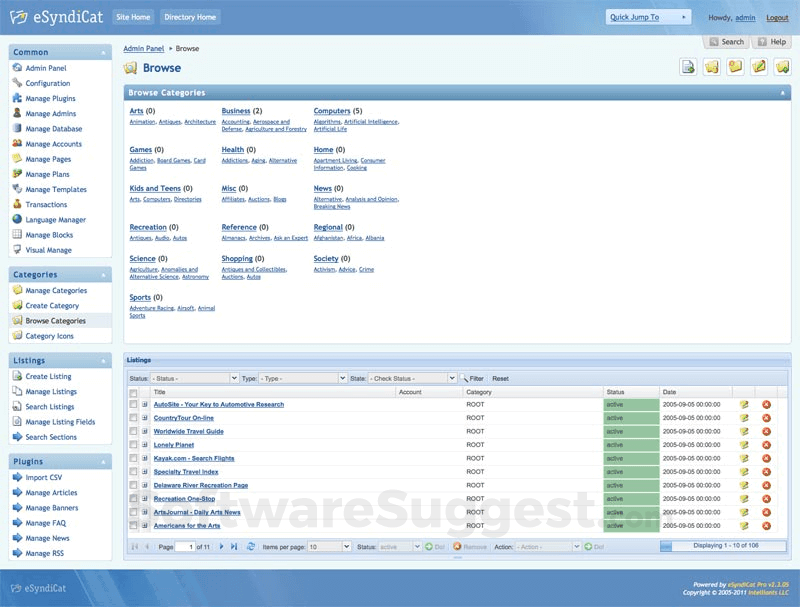Screen dimensions: 800x607
Task: Open the Status dropdown in the listings filter
Action: pyautogui.click(x=195, y=377)
